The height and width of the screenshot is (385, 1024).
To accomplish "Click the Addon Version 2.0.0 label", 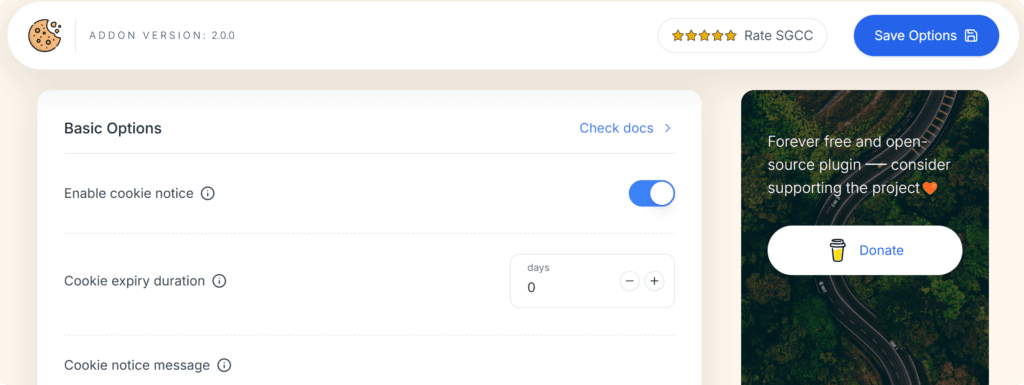I will click(x=162, y=36).
